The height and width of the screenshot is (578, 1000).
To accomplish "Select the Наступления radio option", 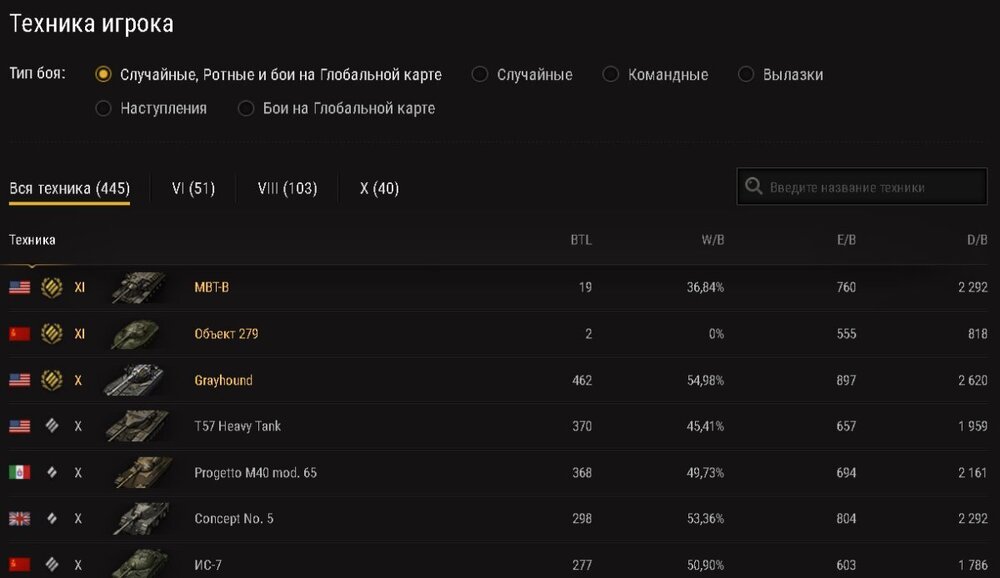I will click(x=103, y=108).
